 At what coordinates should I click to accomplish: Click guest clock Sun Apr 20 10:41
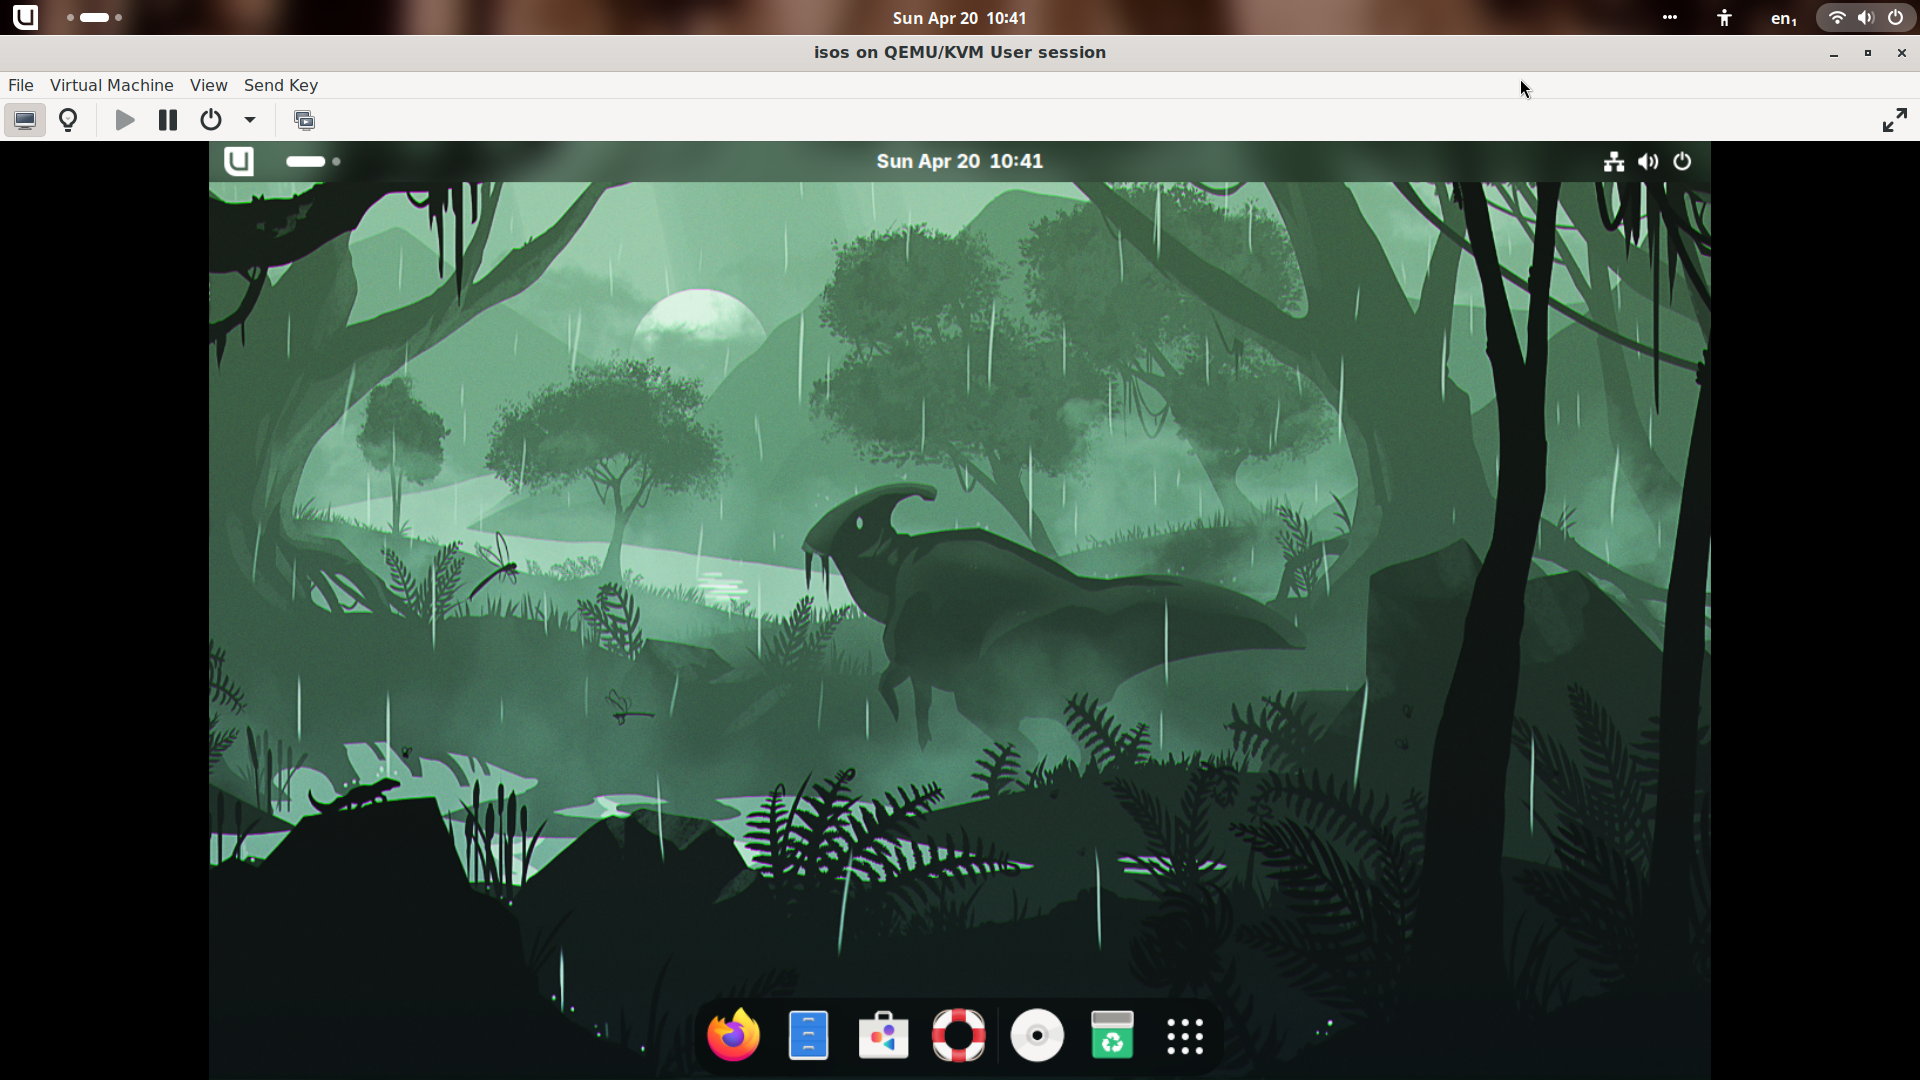(x=959, y=161)
